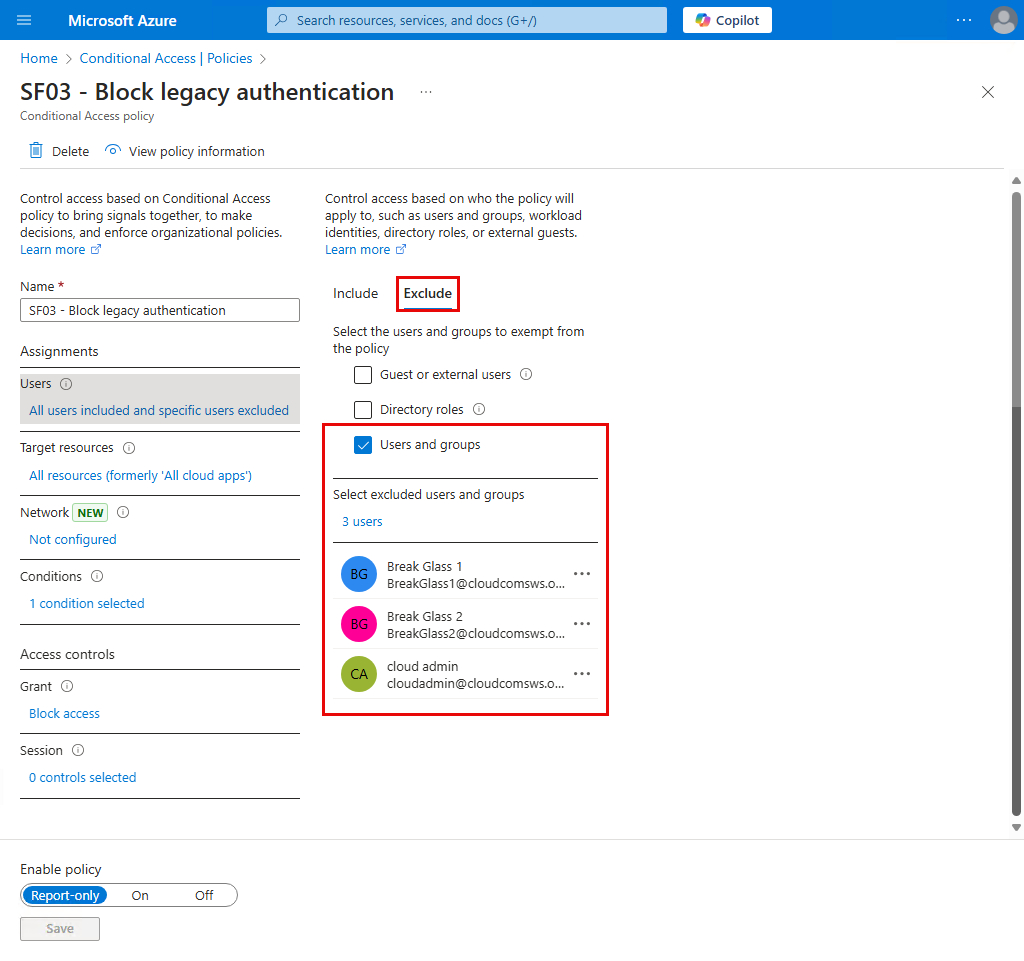This screenshot has height=961, width=1024.
Task: Click the policy Name input field
Action: pyautogui.click(x=160, y=310)
